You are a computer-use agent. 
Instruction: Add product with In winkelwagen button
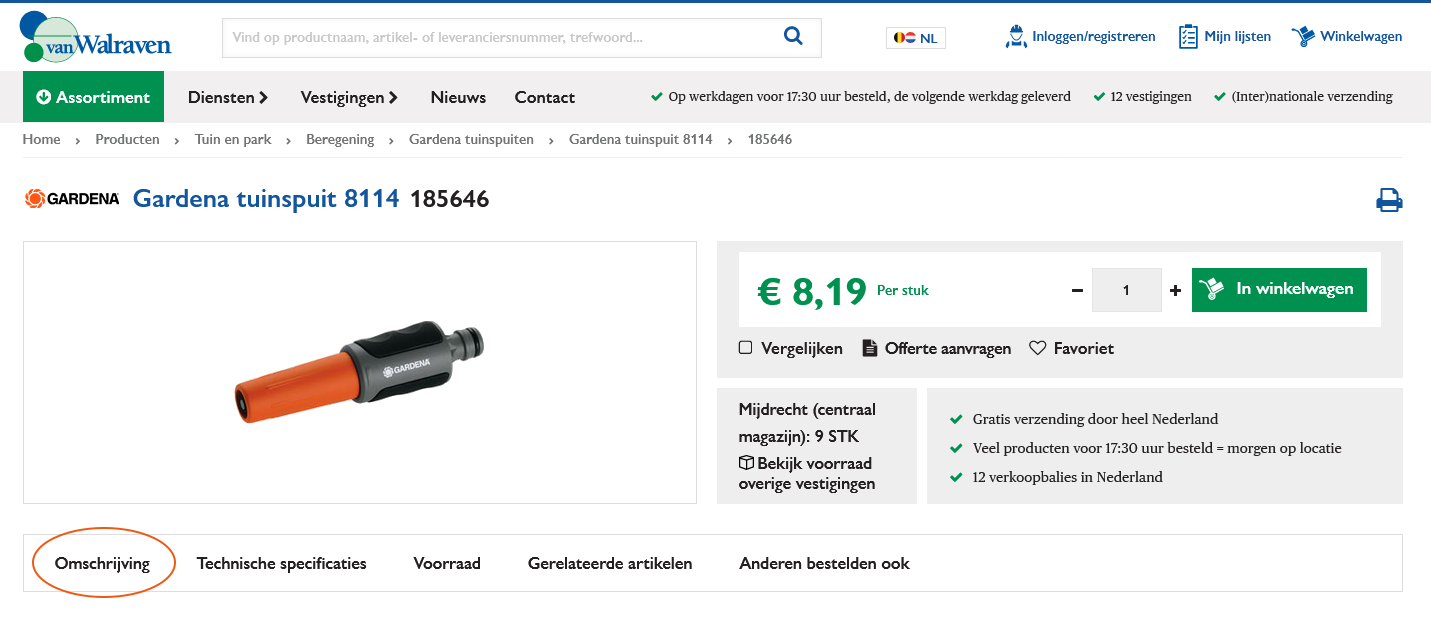(x=1279, y=289)
